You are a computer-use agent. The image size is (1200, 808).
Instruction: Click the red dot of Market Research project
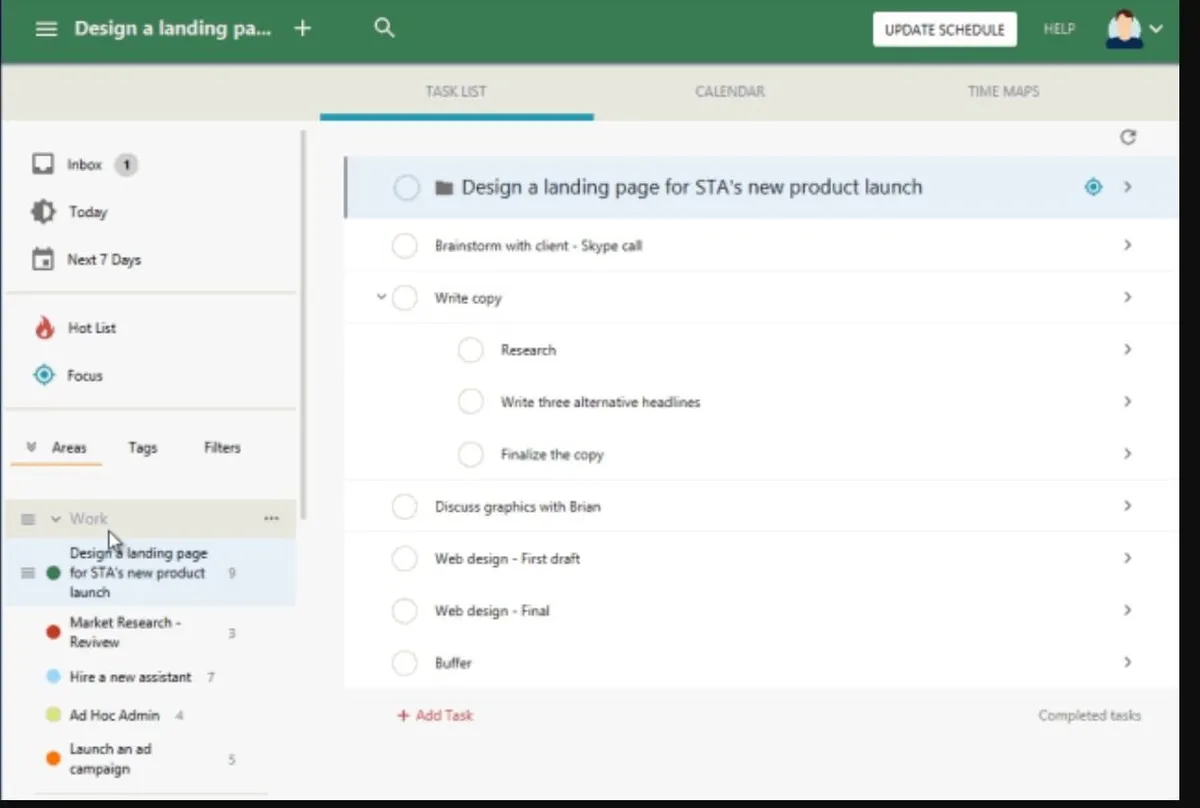[53, 632]
